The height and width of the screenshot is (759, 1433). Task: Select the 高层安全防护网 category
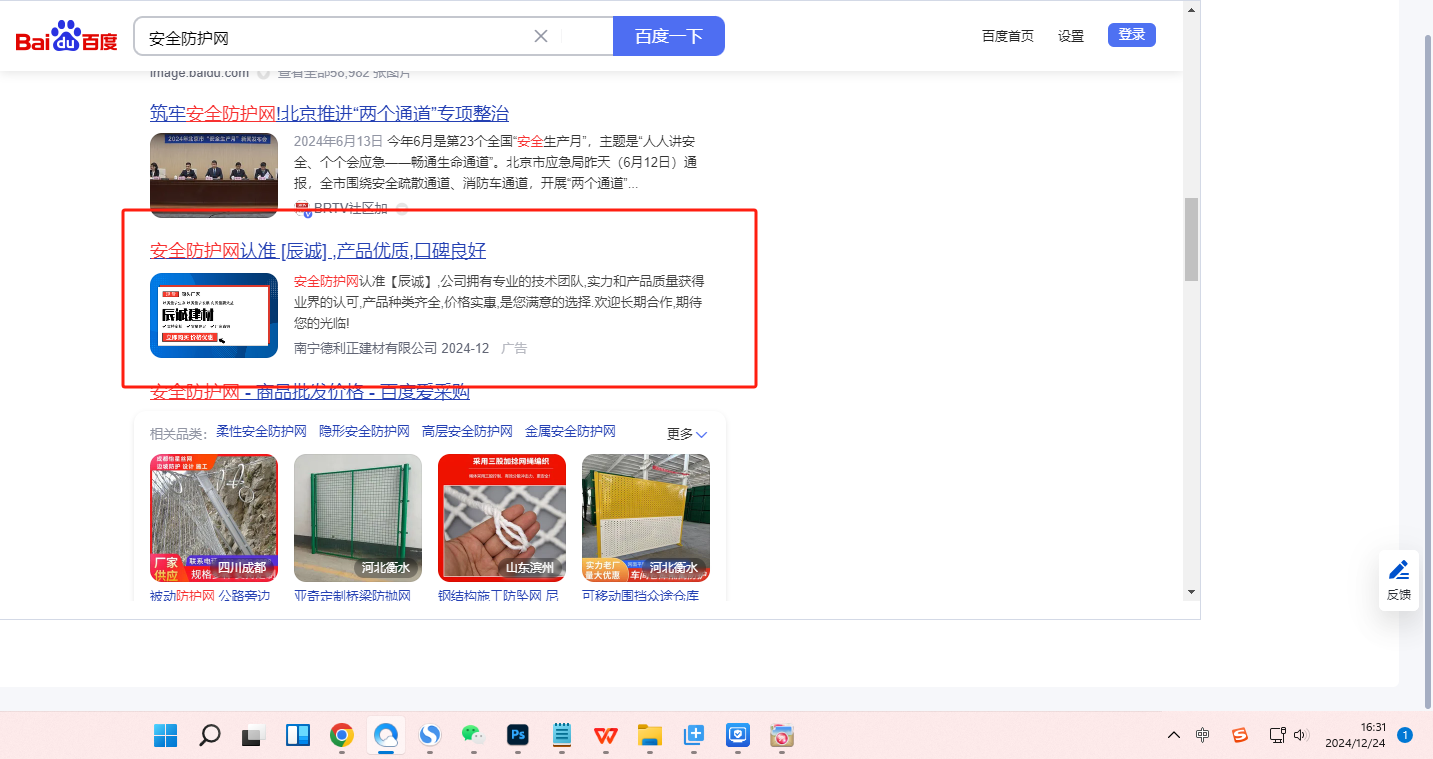point(467,432)
